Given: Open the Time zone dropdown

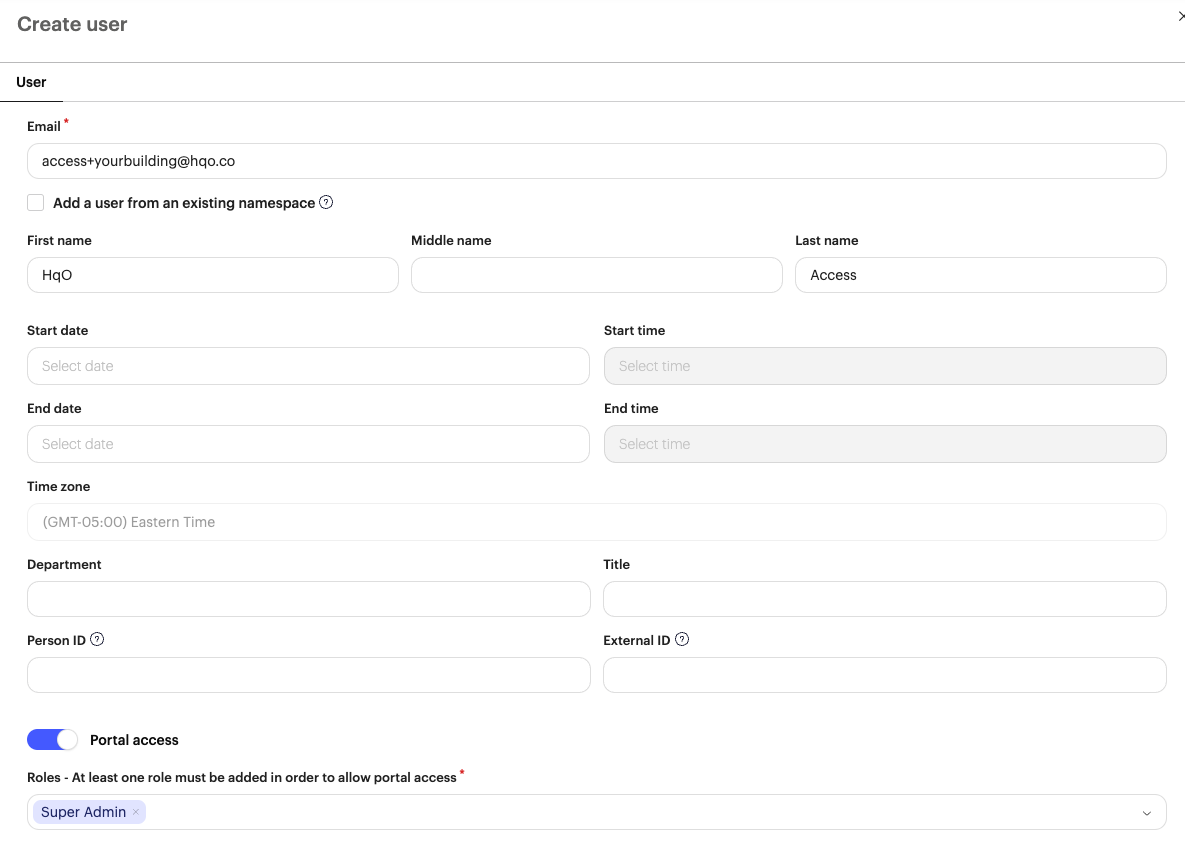Looking at the screenshot, I should (x=596, y=522).
